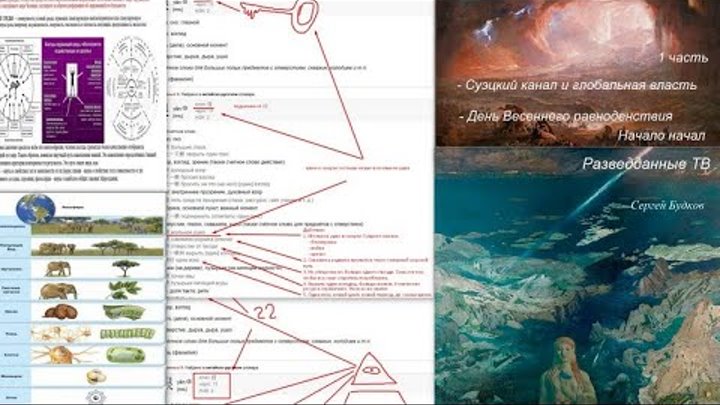Screen dimensions: 720x405
Task: Click the "1 часть" label
Action: coord(683,57)
